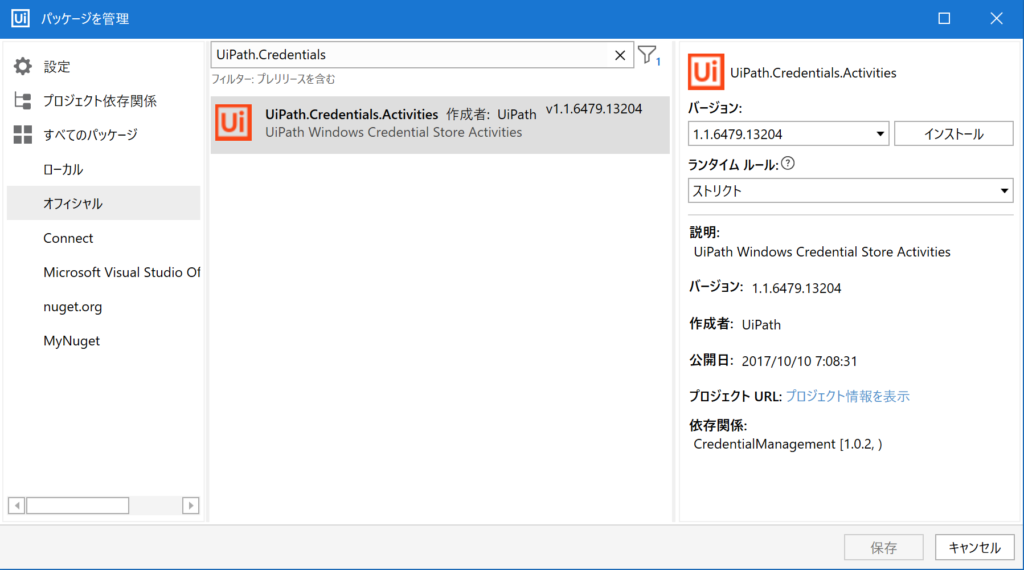
Task: Click the runtime rule help question icon
Action: pyautogui.click(x=788, y=163)
